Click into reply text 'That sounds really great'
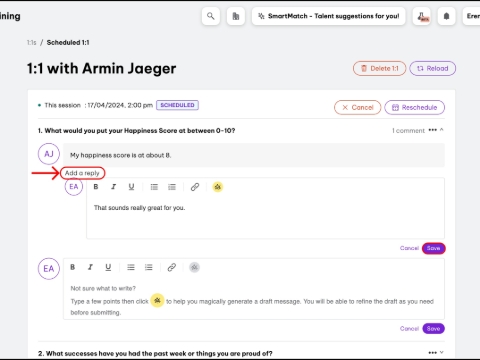Image resolution: width=480 pixels, height=360 pixels. tap(139, 208)
